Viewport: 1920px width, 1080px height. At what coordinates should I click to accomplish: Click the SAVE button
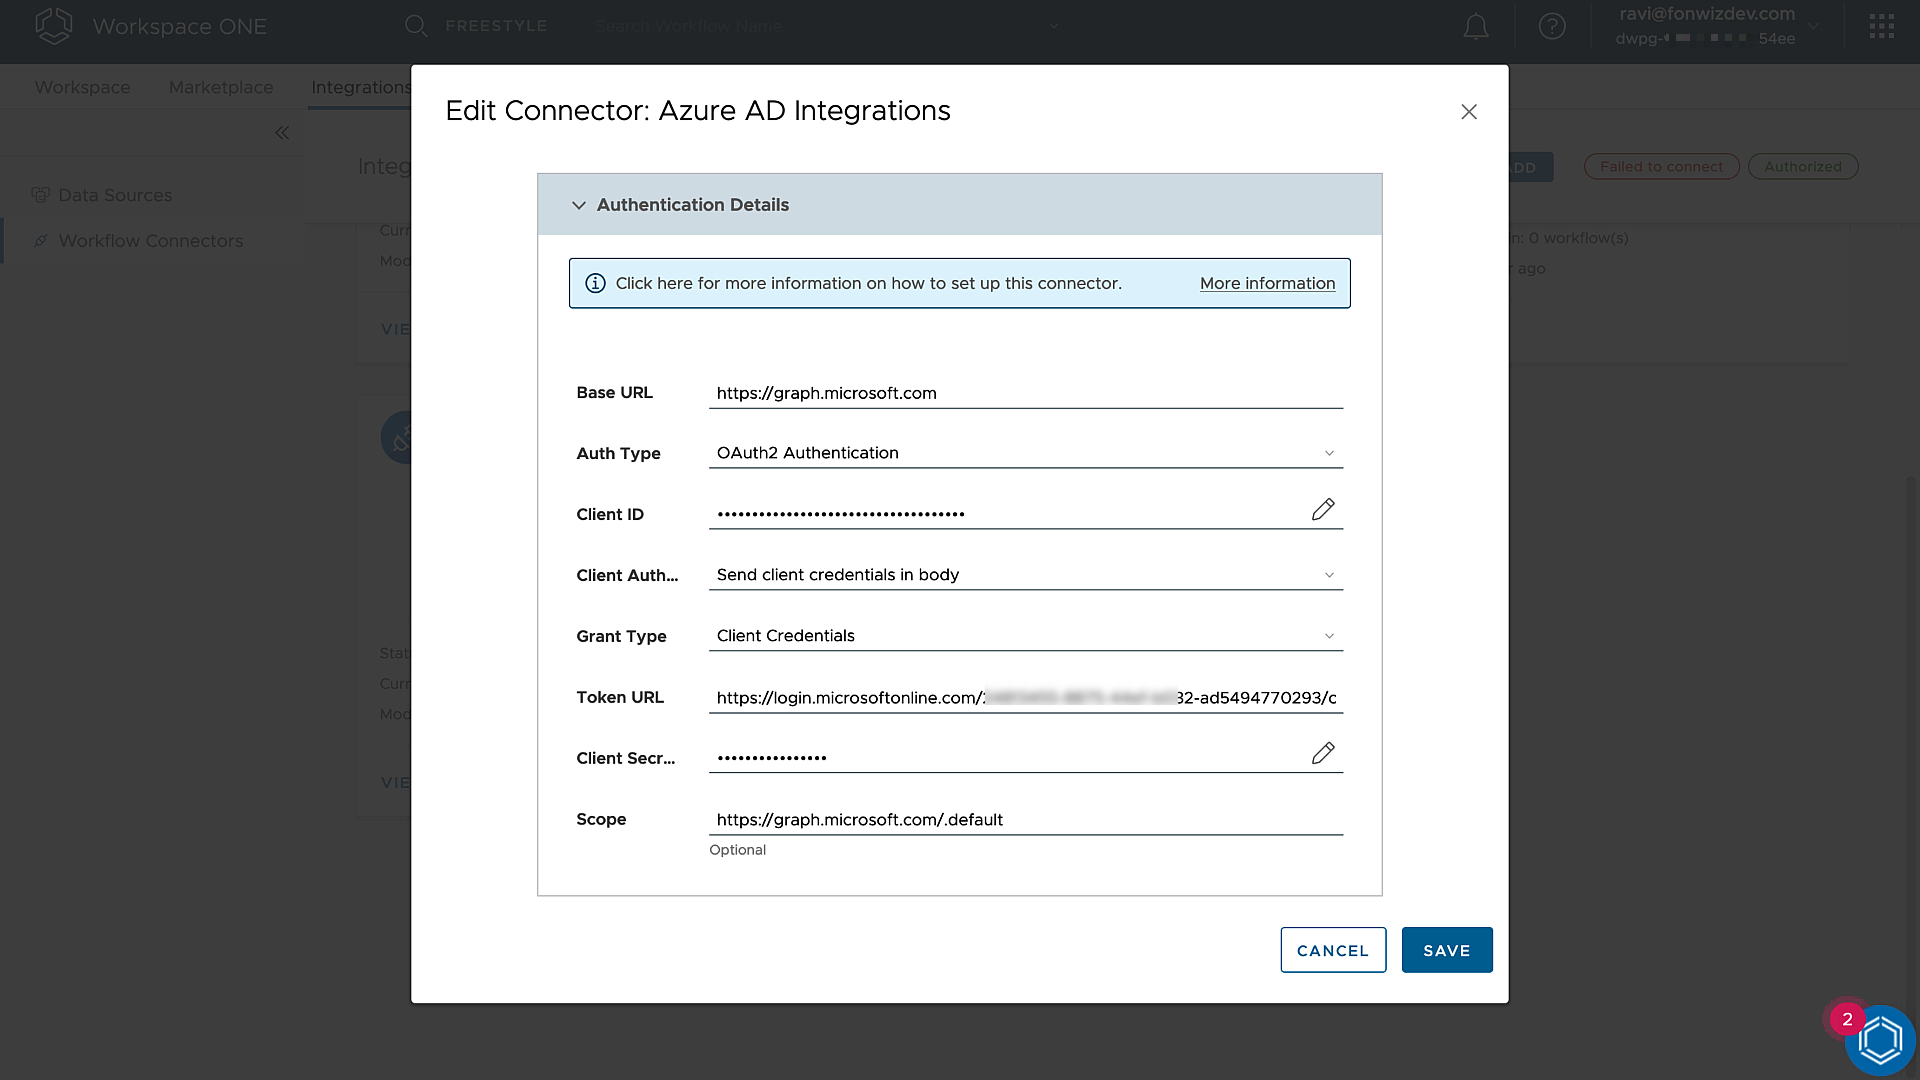pos(1446,950)
